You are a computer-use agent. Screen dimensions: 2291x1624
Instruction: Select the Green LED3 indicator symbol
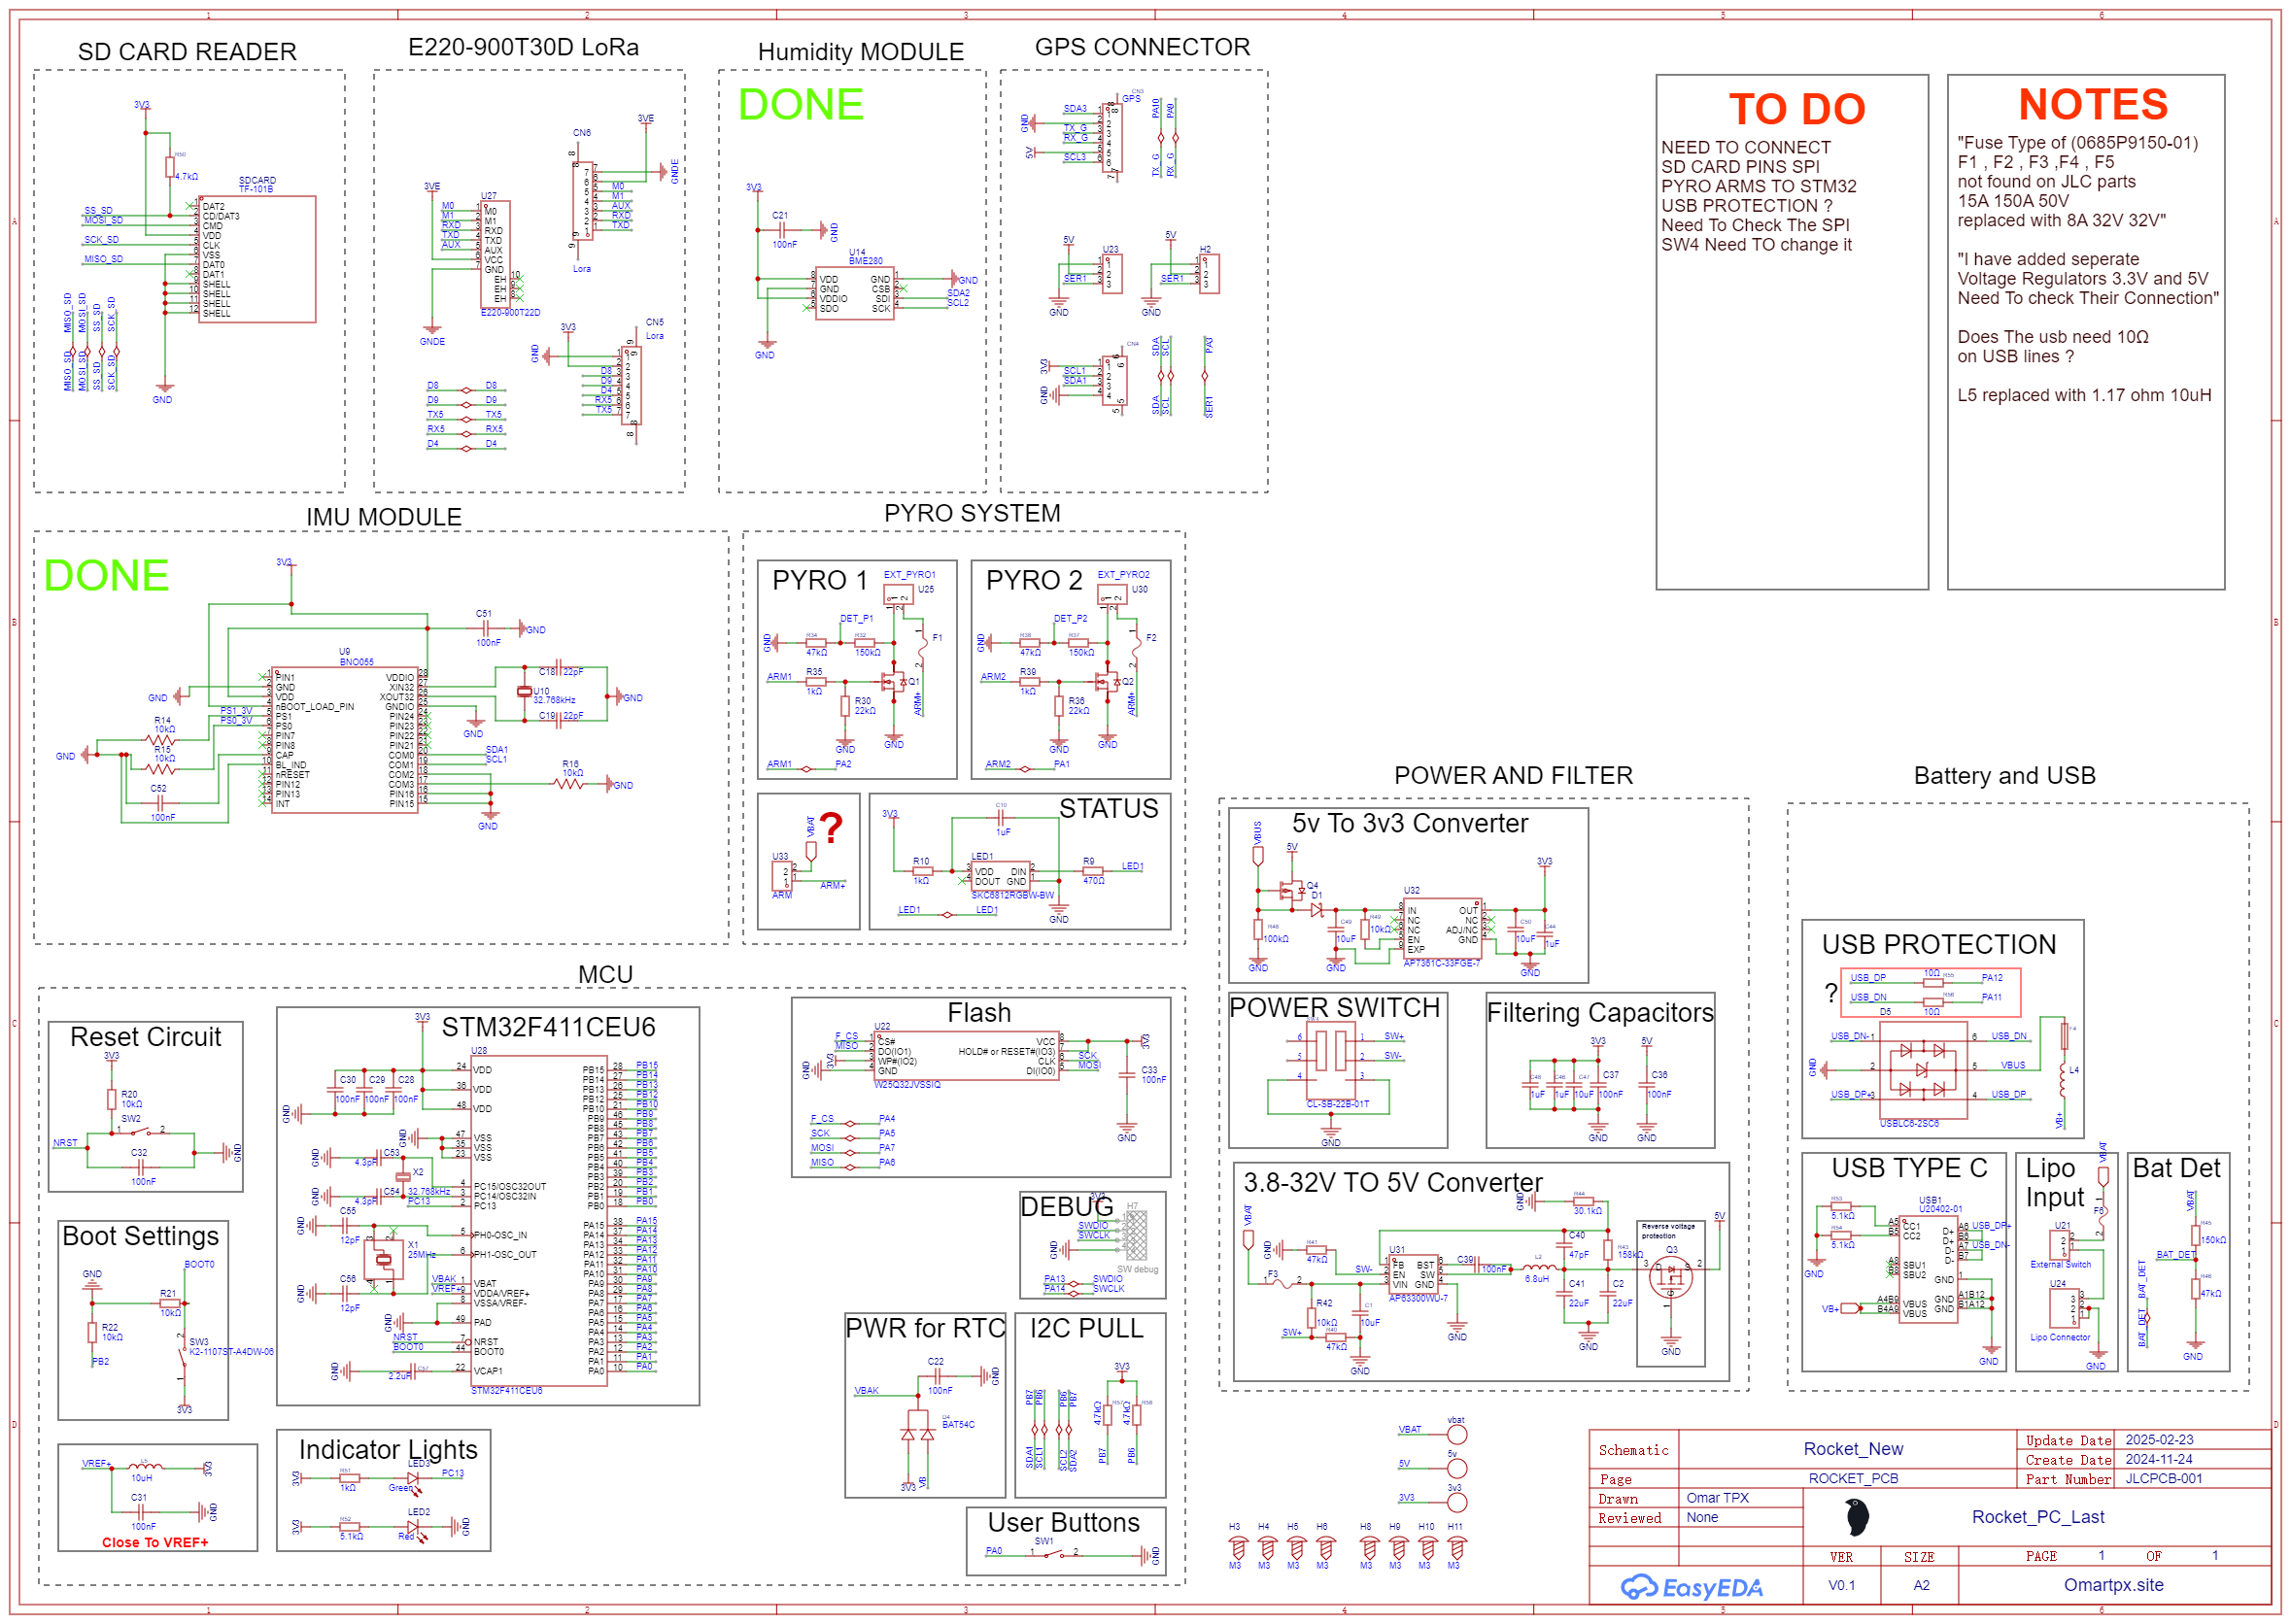pos(414,1481)
